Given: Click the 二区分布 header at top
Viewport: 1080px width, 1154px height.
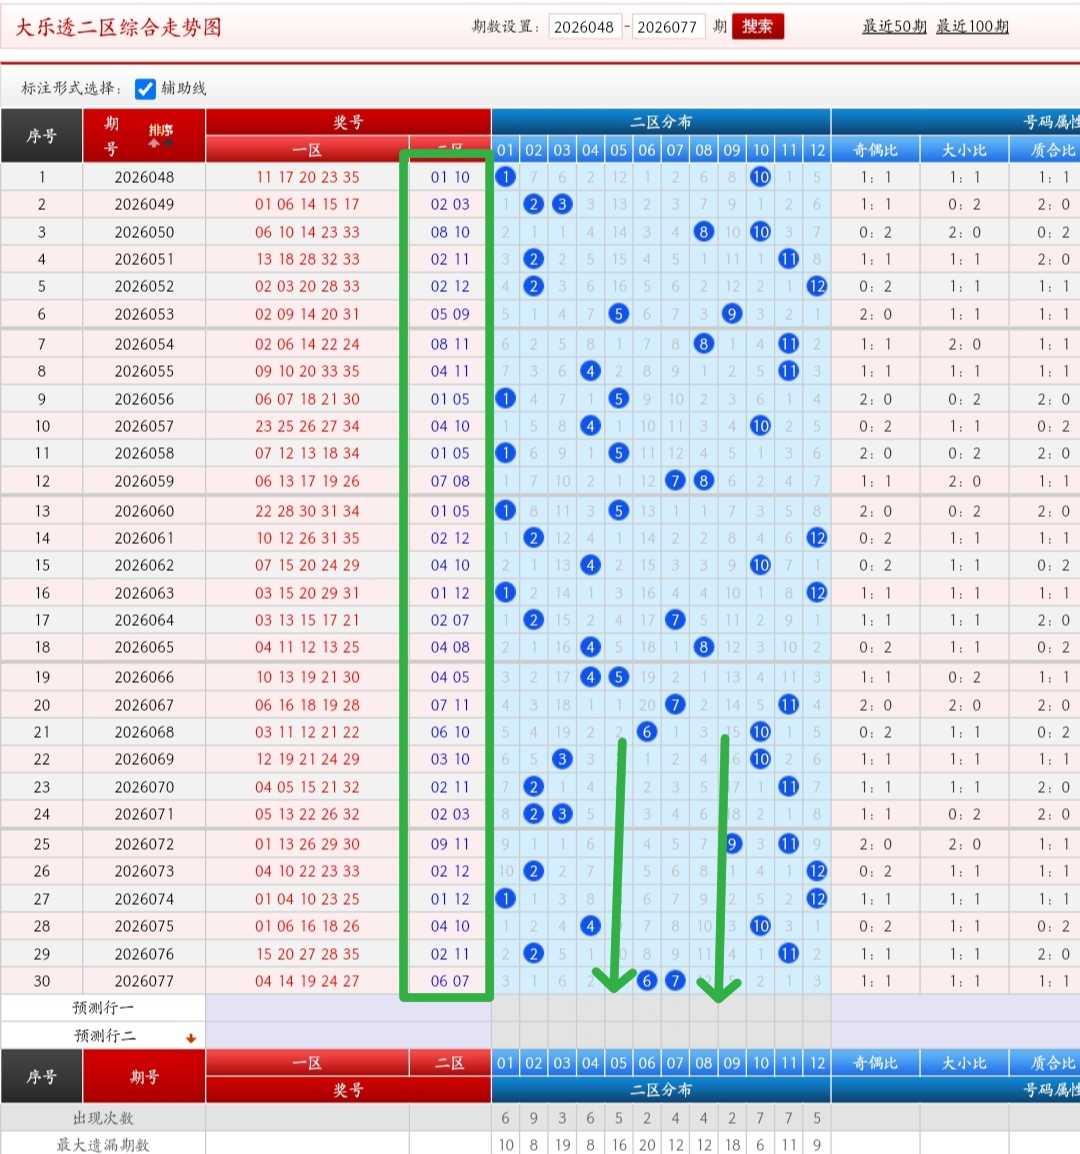Looking at the screenshot, I should pos(660,121).
